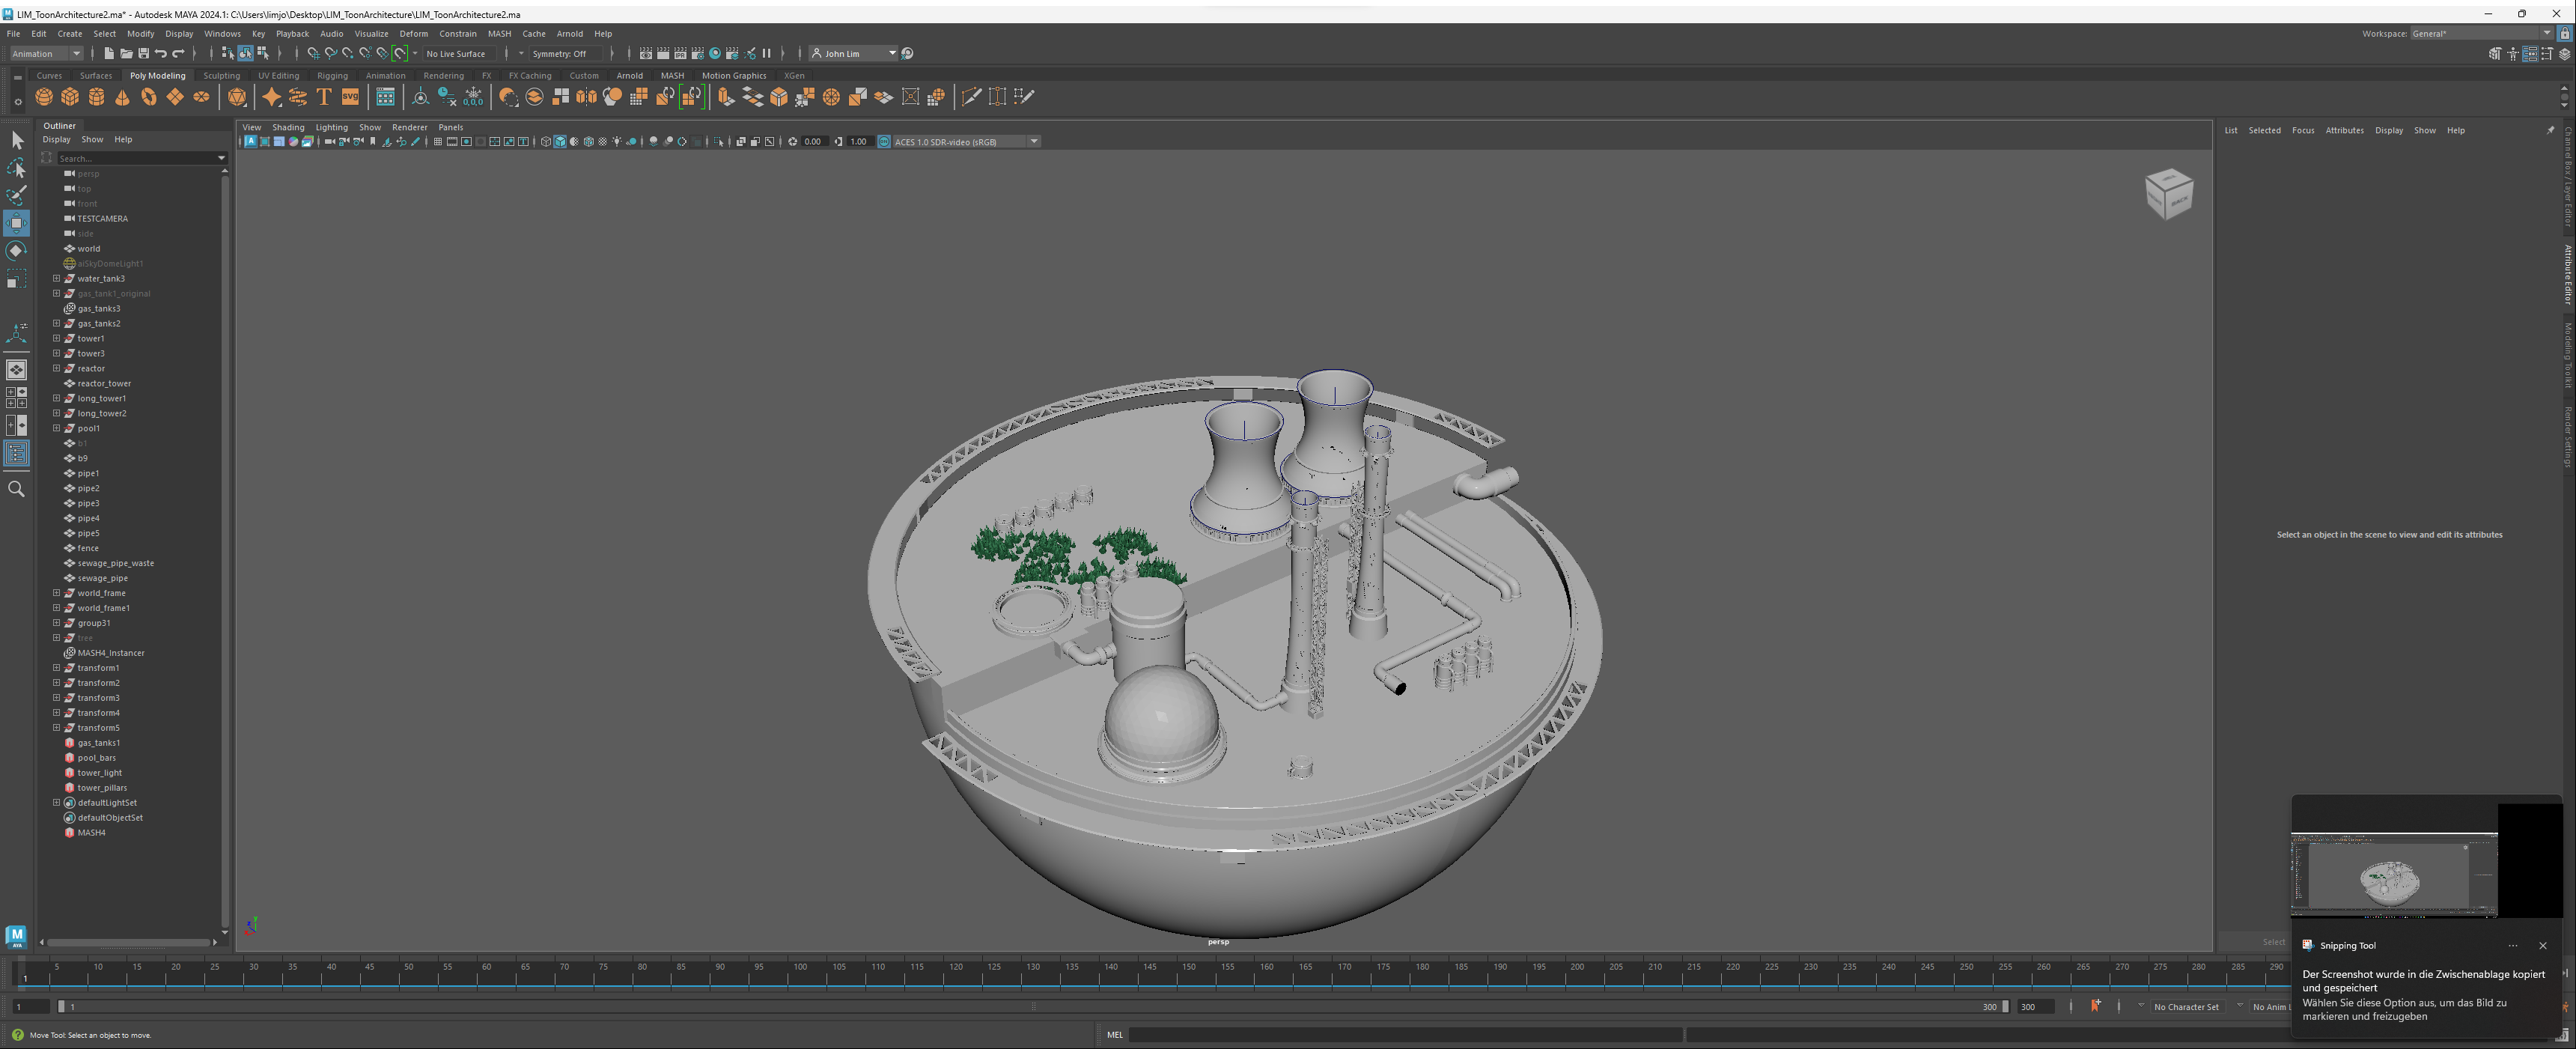The image size is (2576, 1049).
Task: Click the toolbox search magnifier icon
Action: pyautogui.click(x=17, y=489)
